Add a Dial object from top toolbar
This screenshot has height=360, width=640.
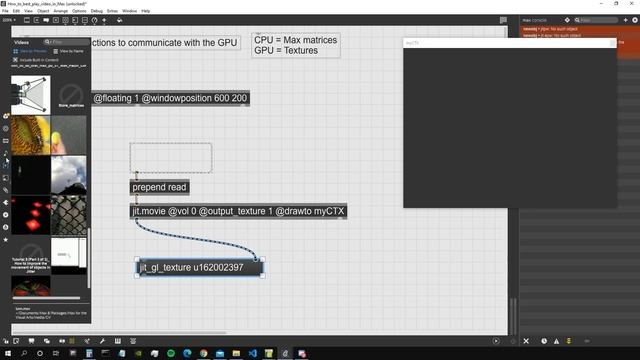pyautogui.click(x=95, y=20)
